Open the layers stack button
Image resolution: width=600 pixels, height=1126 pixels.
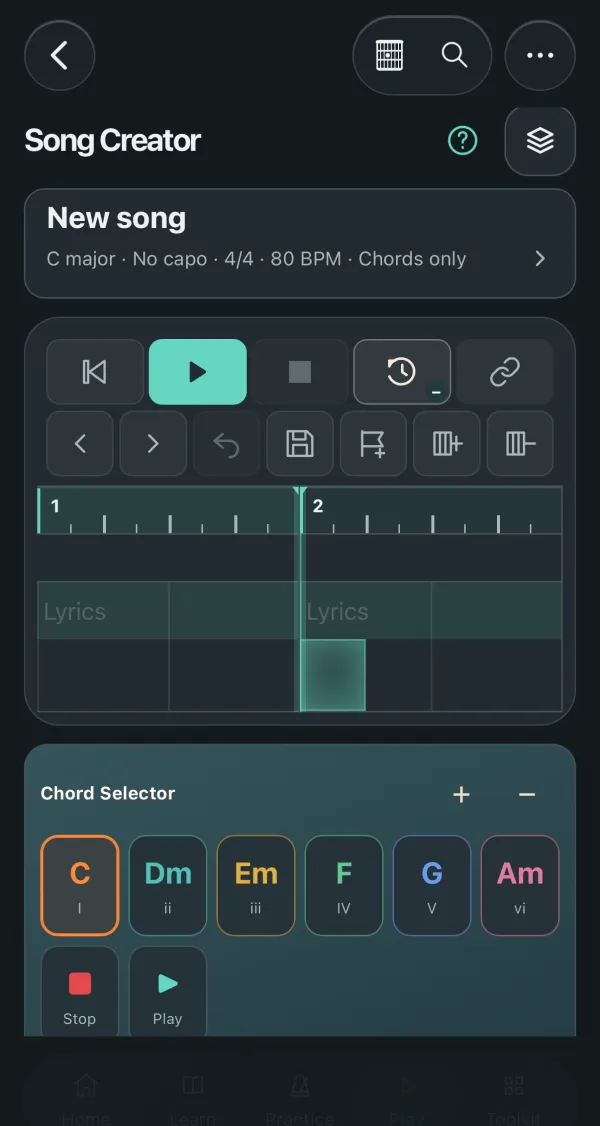tap(540, 141)
